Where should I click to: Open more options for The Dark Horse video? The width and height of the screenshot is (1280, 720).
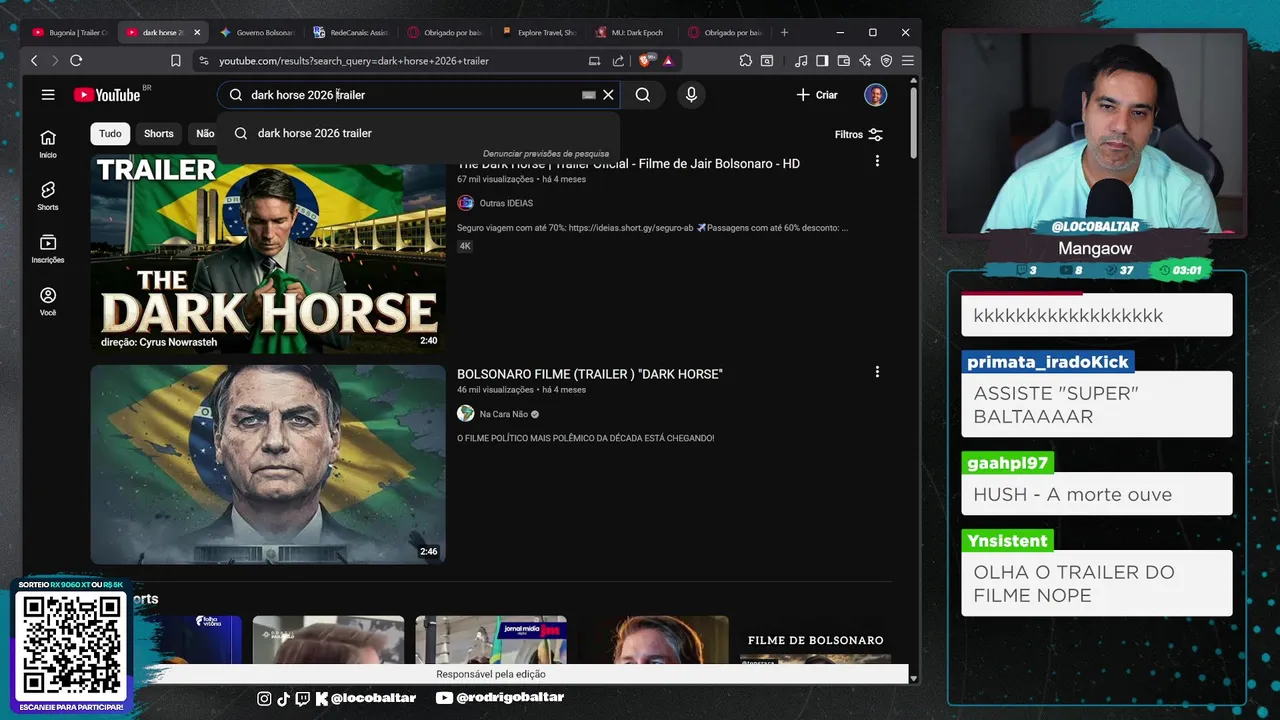tap(877, 161)
